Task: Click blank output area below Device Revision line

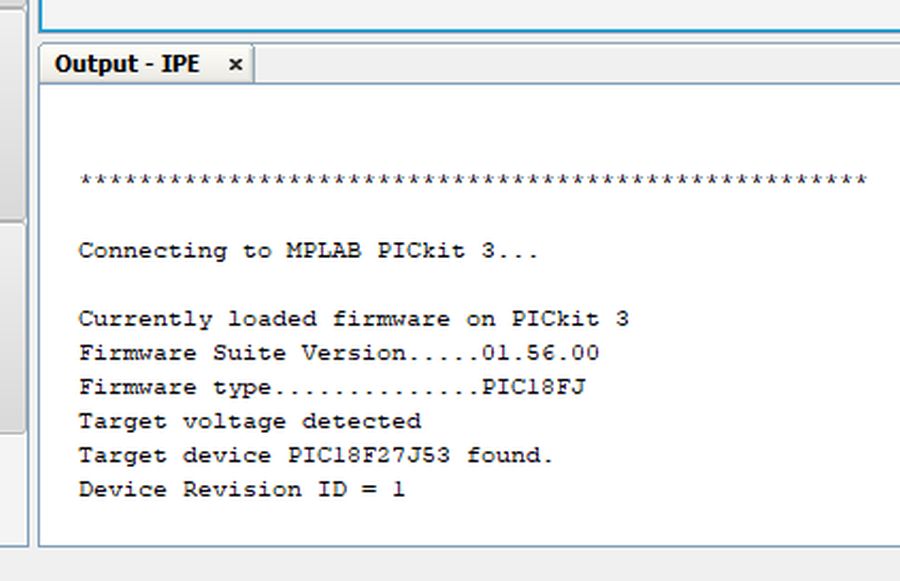Action: click(470, 524)
